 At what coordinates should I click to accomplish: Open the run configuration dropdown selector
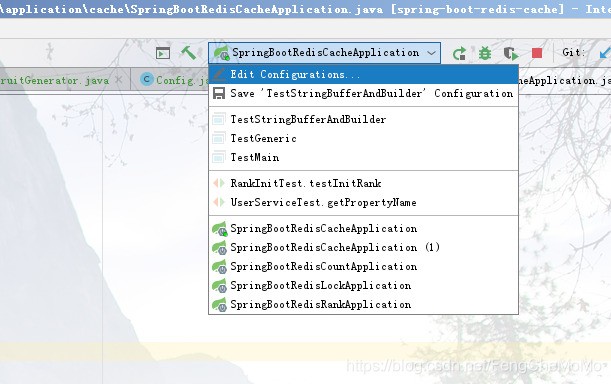(324, 53)
